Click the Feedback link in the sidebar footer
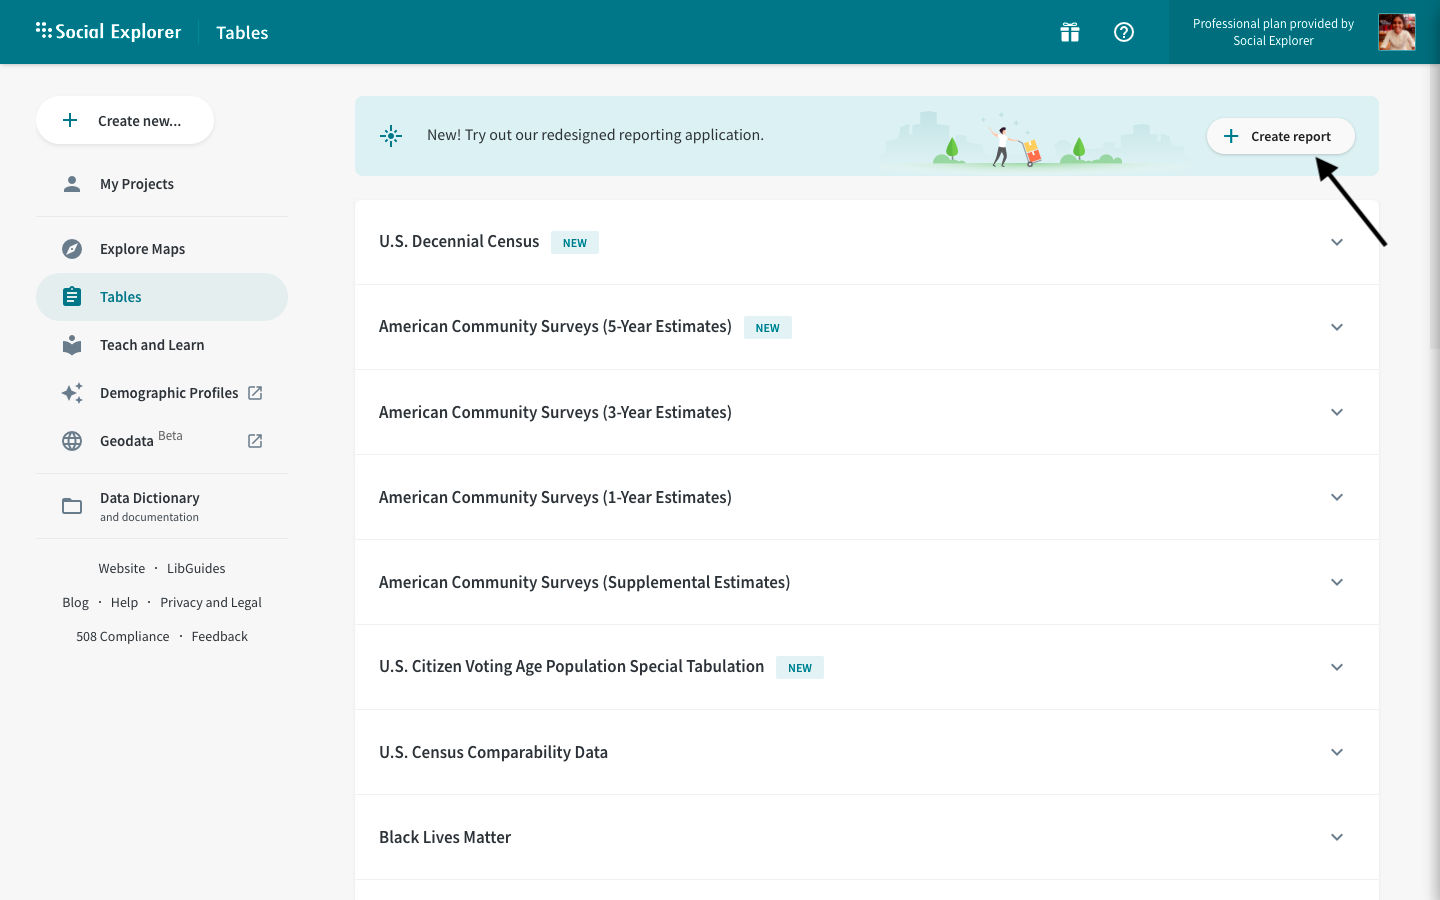Screen dimensions: 1440x900 click(219, 636)
